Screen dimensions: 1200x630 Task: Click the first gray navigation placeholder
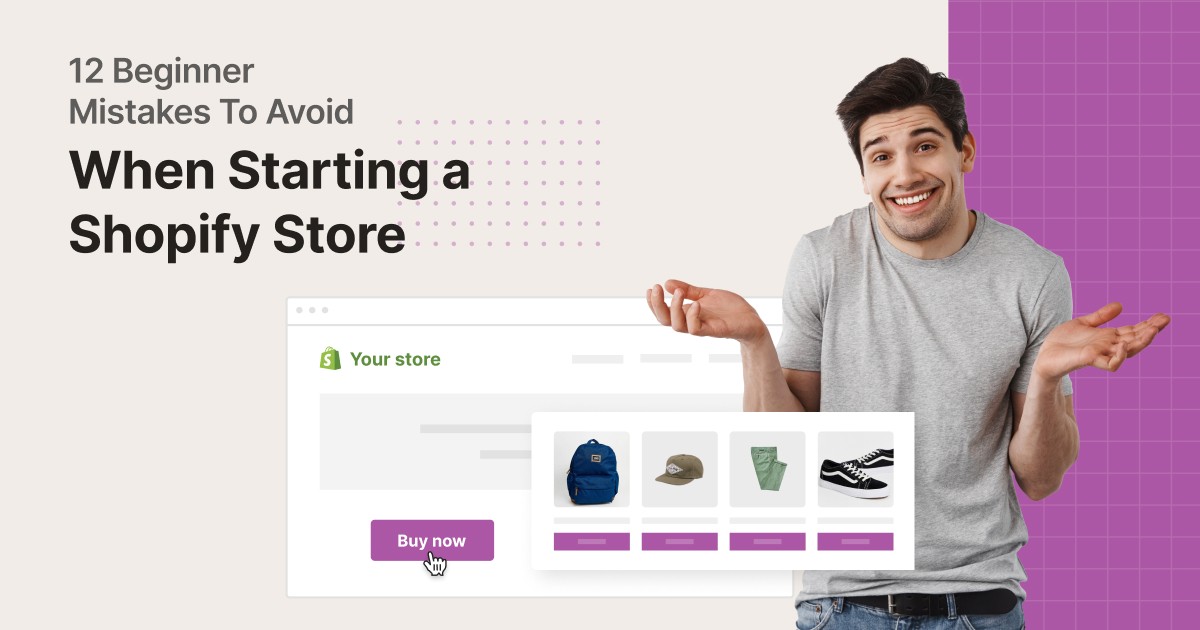click(597, 359)
